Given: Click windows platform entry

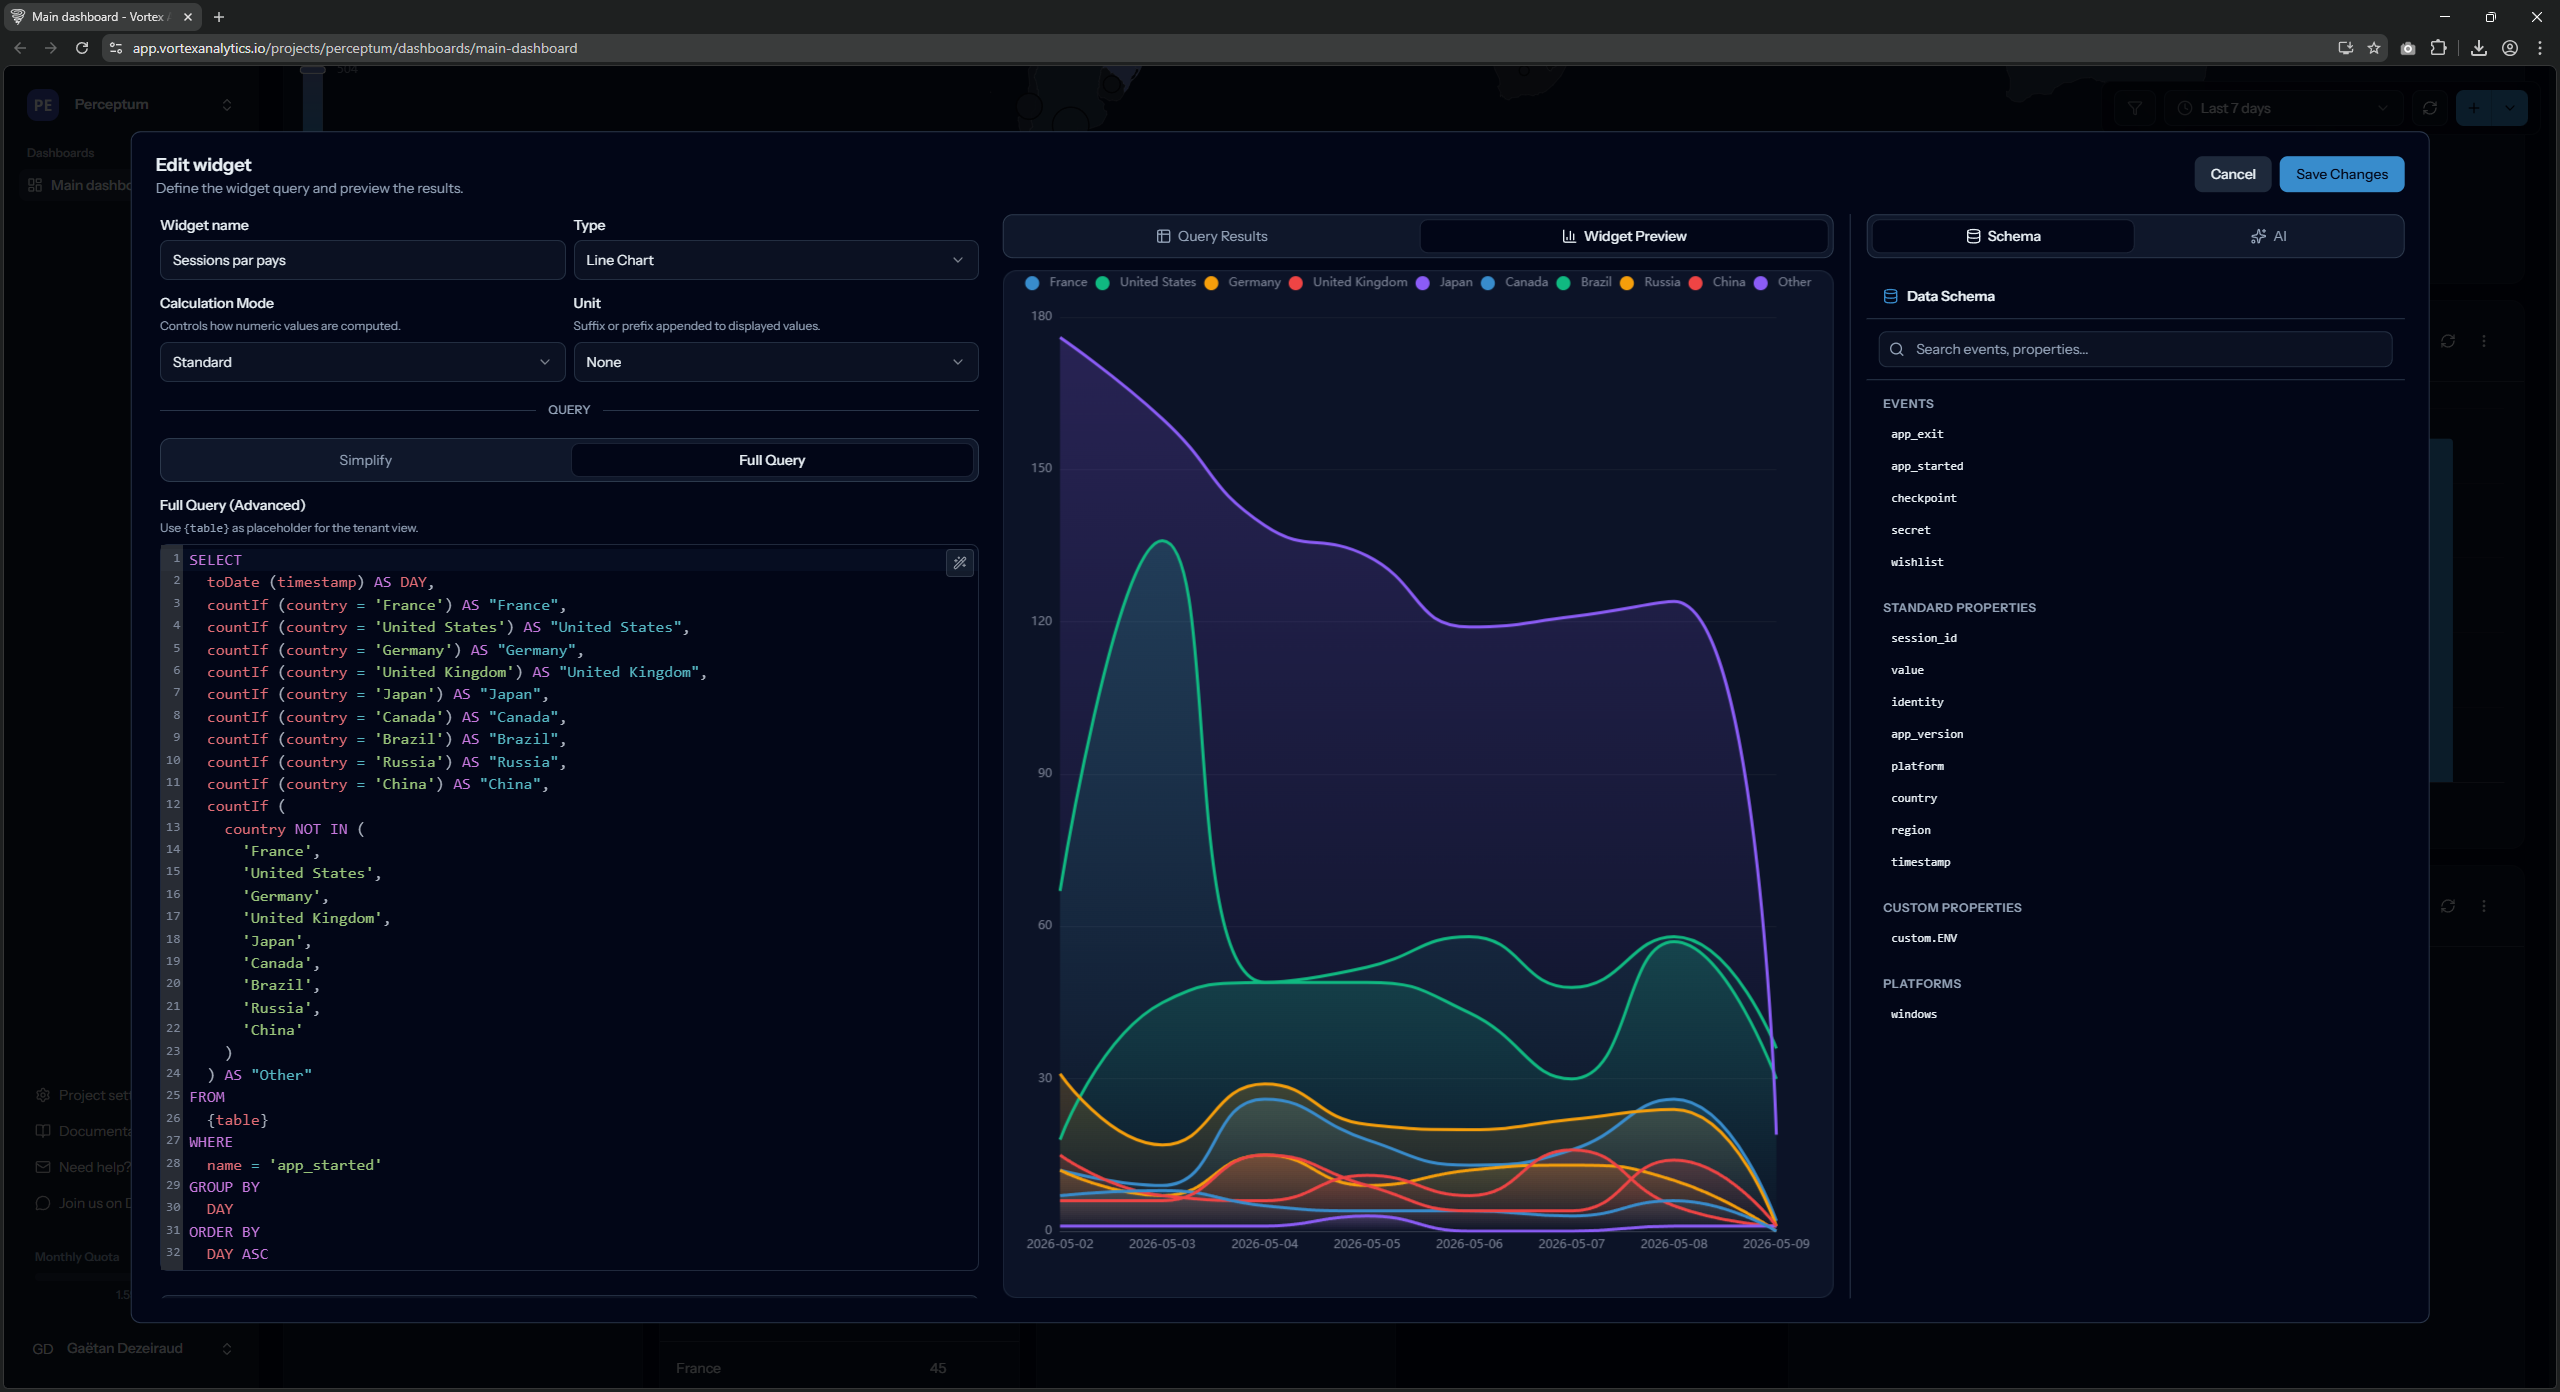Looking at the screenshot, I should pos(1914,1014).
